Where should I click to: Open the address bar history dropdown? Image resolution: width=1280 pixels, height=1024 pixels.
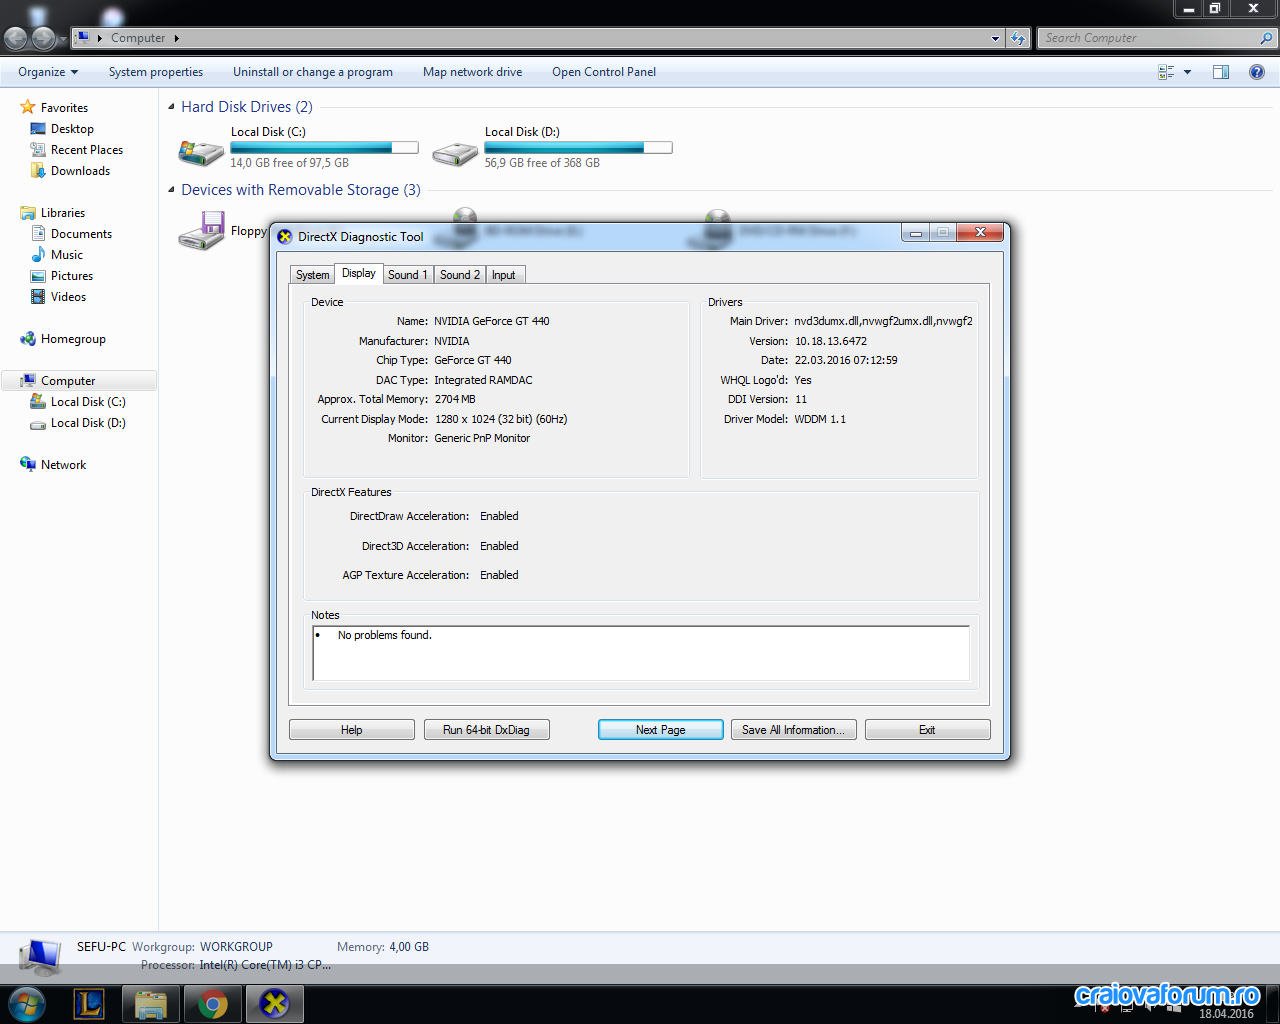pyautogui.click(x=995, y=38)
